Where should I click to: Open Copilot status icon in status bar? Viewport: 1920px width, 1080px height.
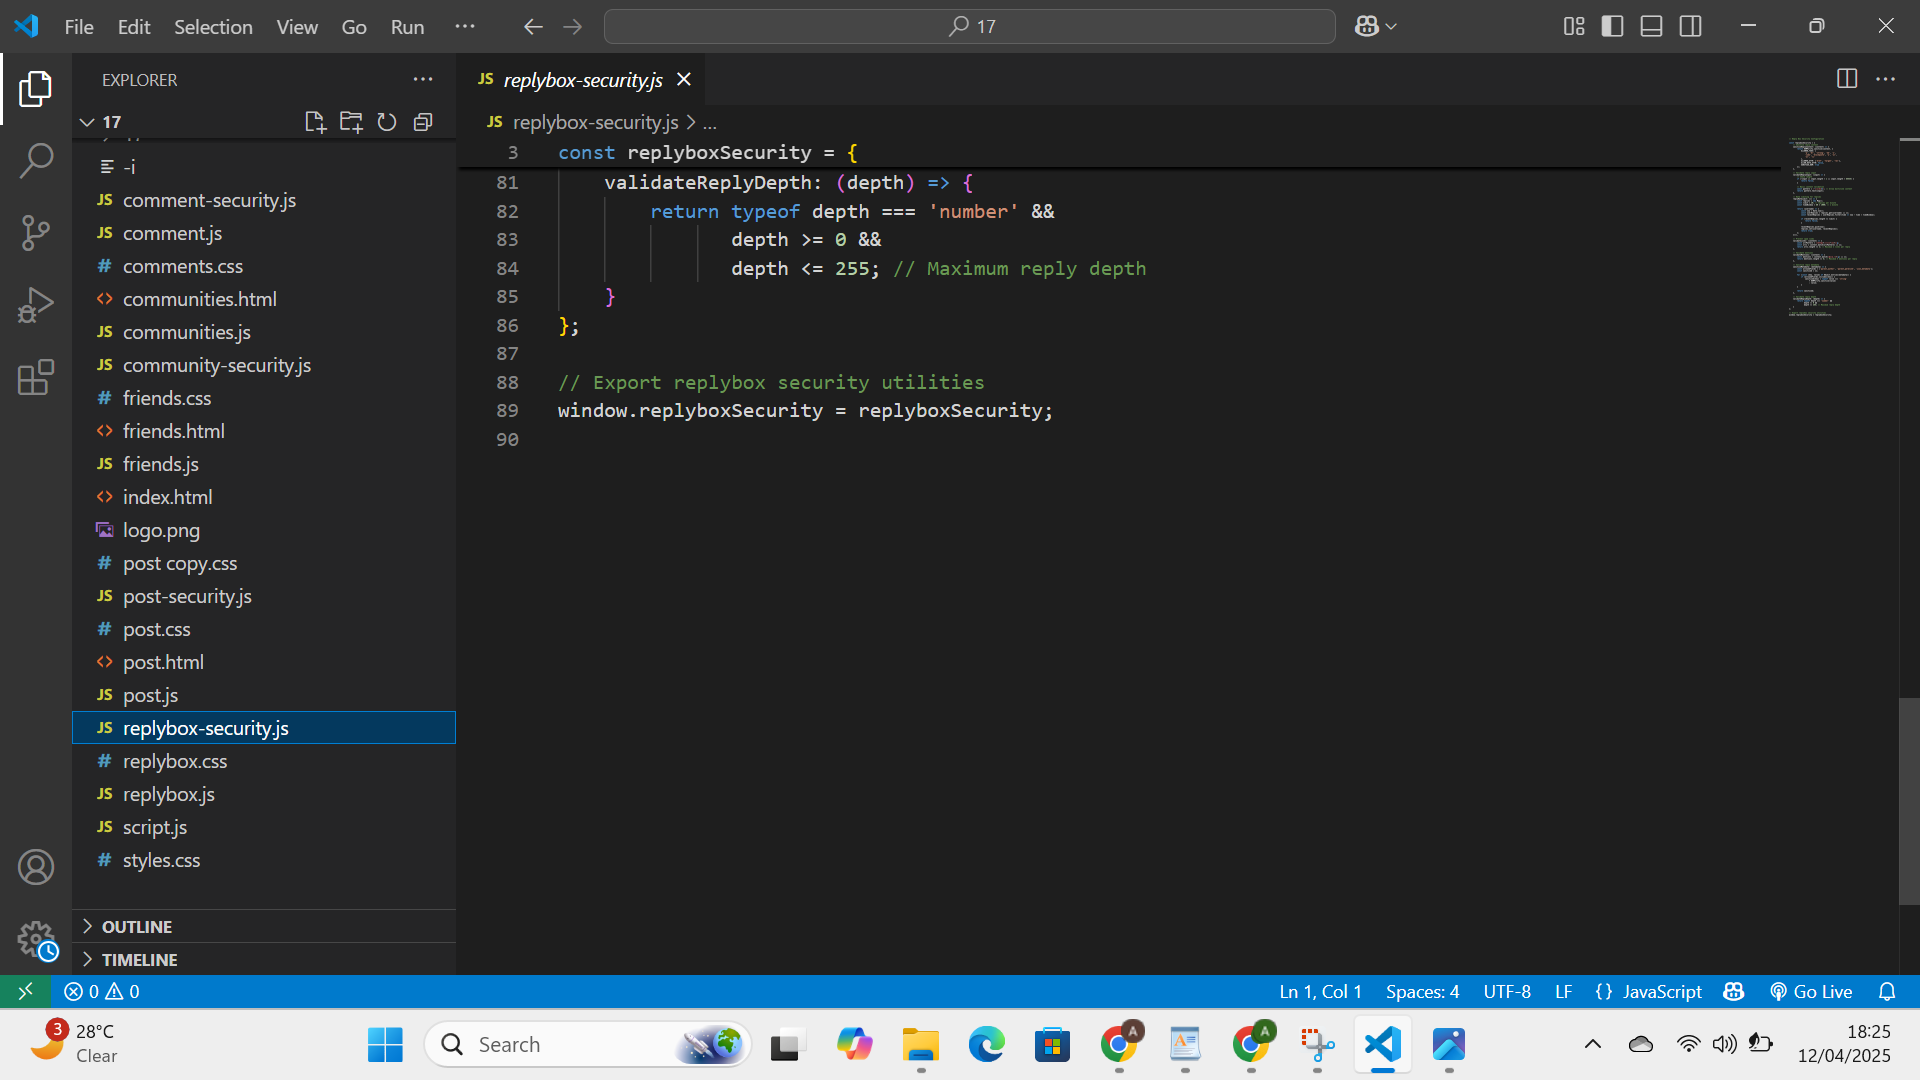(1734, 991)
